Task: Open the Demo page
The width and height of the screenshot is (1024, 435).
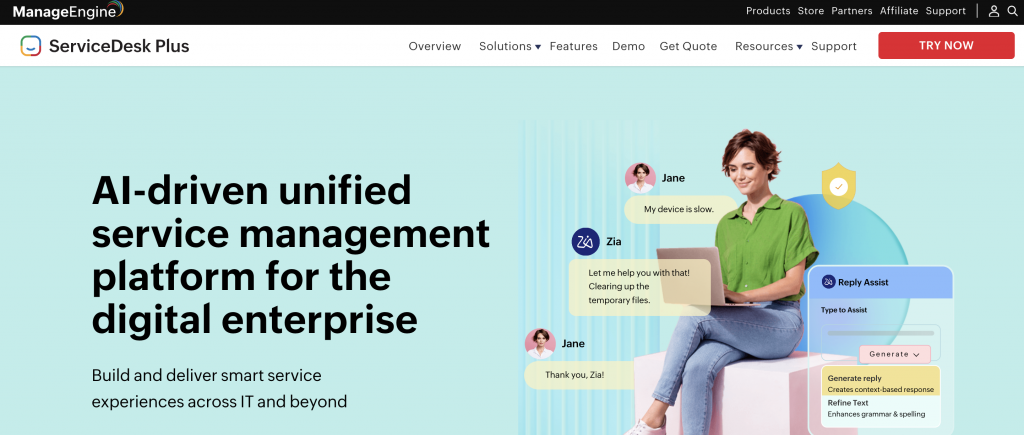Action: [x=628, y=46]
